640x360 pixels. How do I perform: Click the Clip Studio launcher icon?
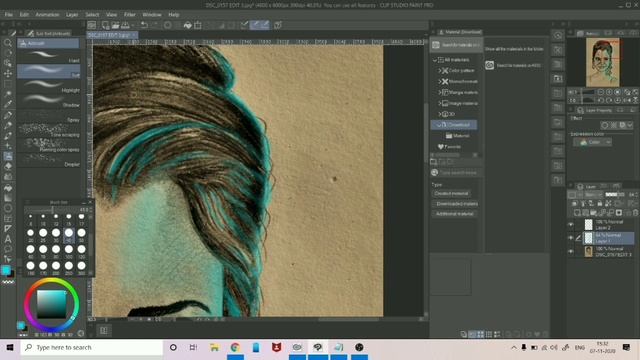click(x=92, y=25)
